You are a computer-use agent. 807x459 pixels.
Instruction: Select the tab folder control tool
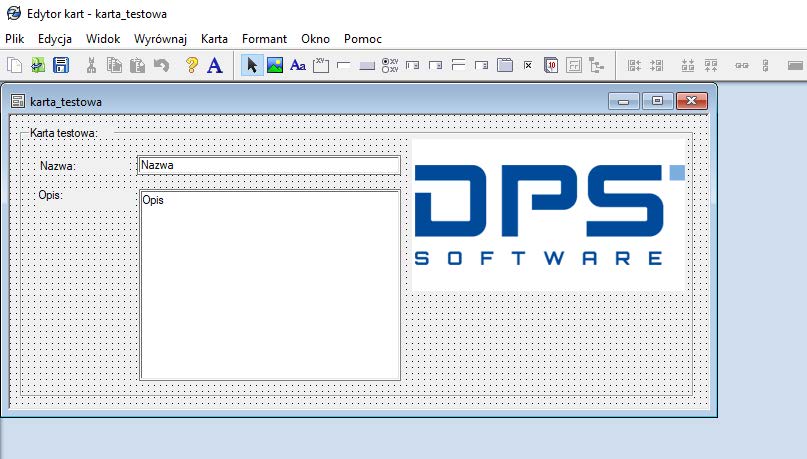point(505,65)
